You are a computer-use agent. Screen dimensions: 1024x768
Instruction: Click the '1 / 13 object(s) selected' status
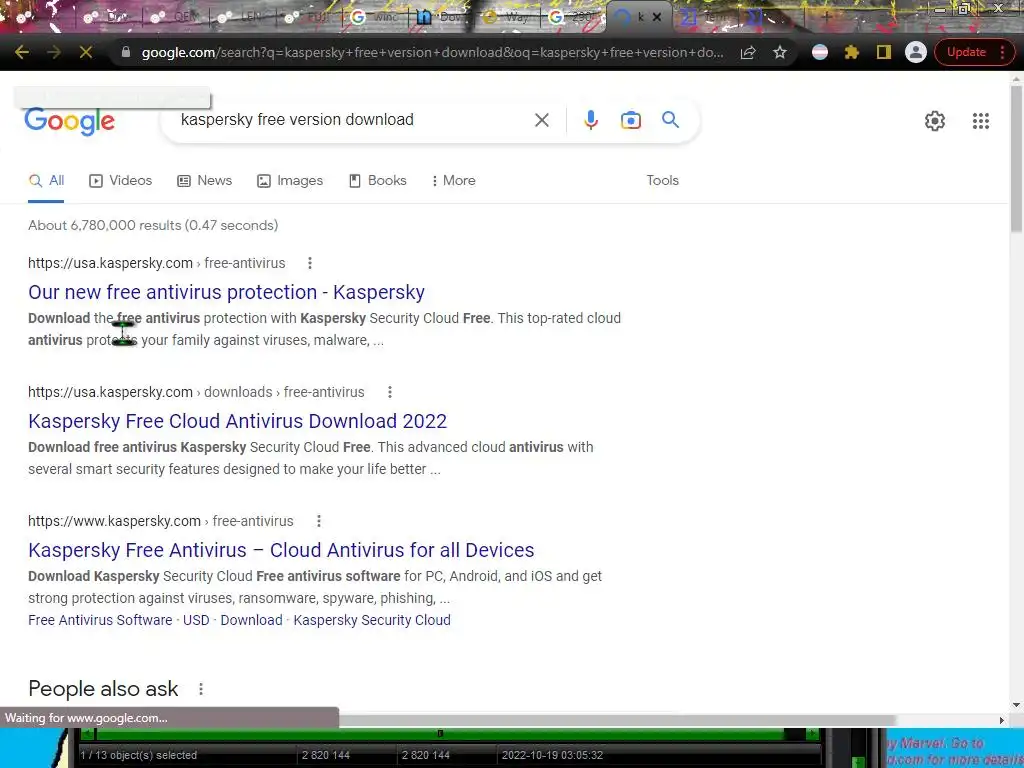138,756
